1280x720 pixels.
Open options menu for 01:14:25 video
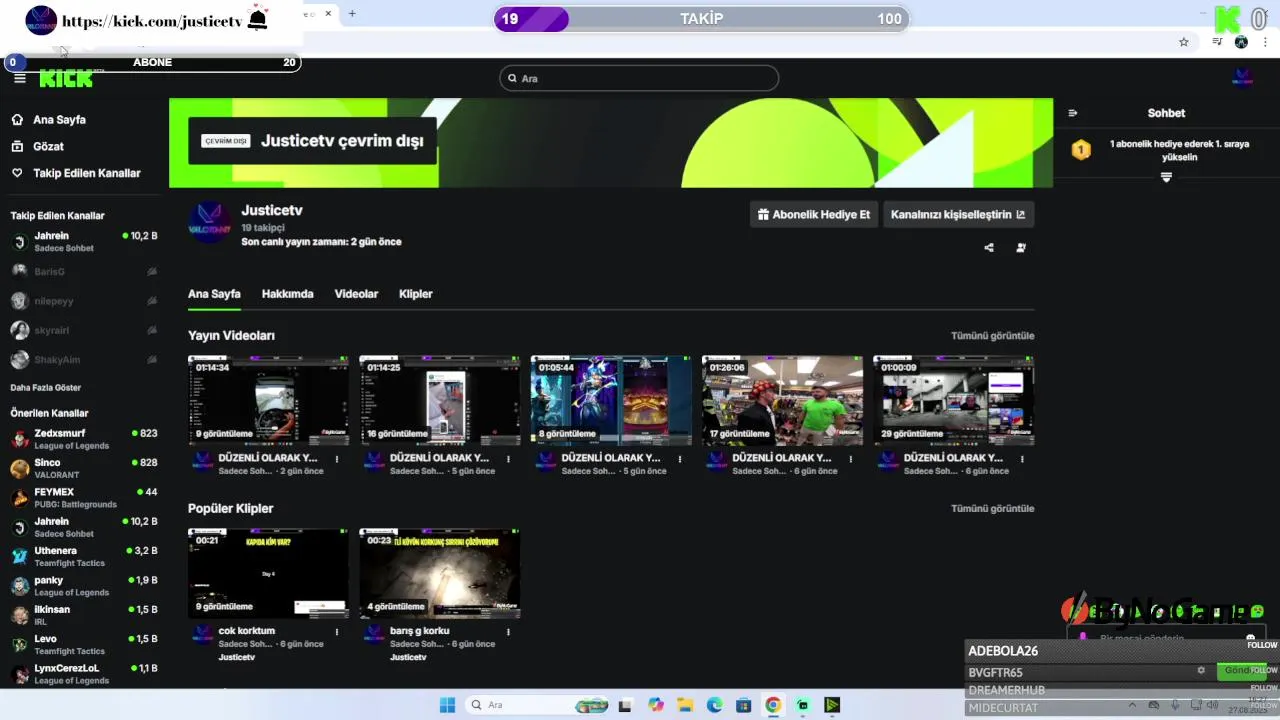click(508, 459)
